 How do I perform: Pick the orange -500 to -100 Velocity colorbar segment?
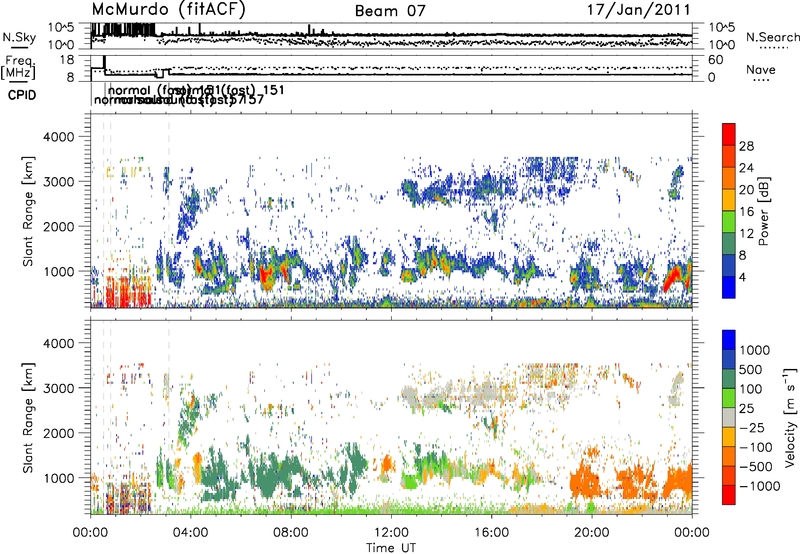click(729, 457)
